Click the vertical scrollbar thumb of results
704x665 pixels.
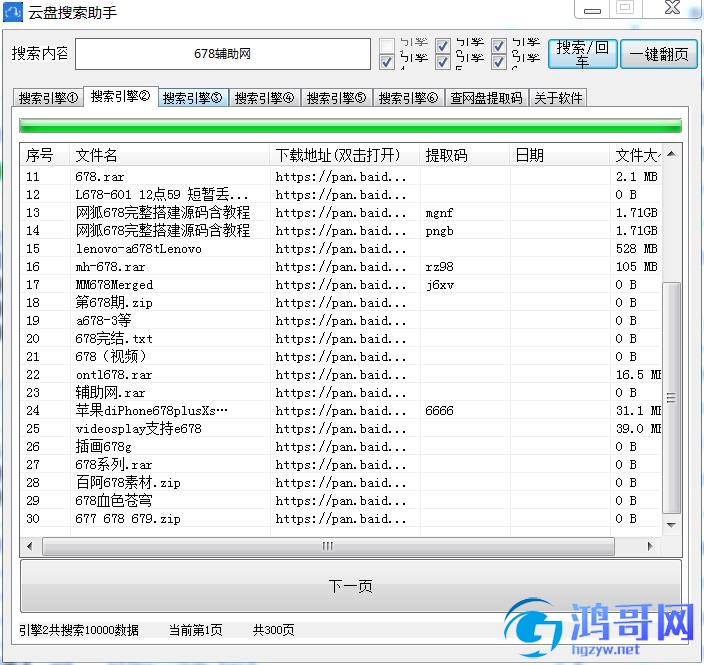point(672,398)
